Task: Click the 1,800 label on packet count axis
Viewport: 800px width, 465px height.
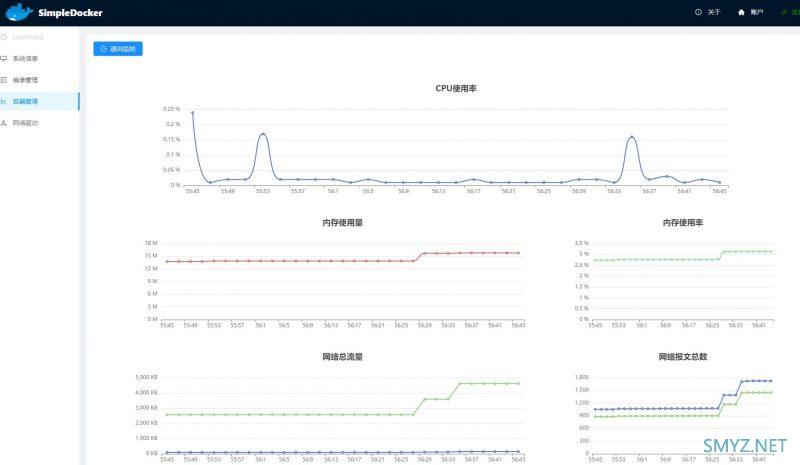Action: click(x=582, y=377)
